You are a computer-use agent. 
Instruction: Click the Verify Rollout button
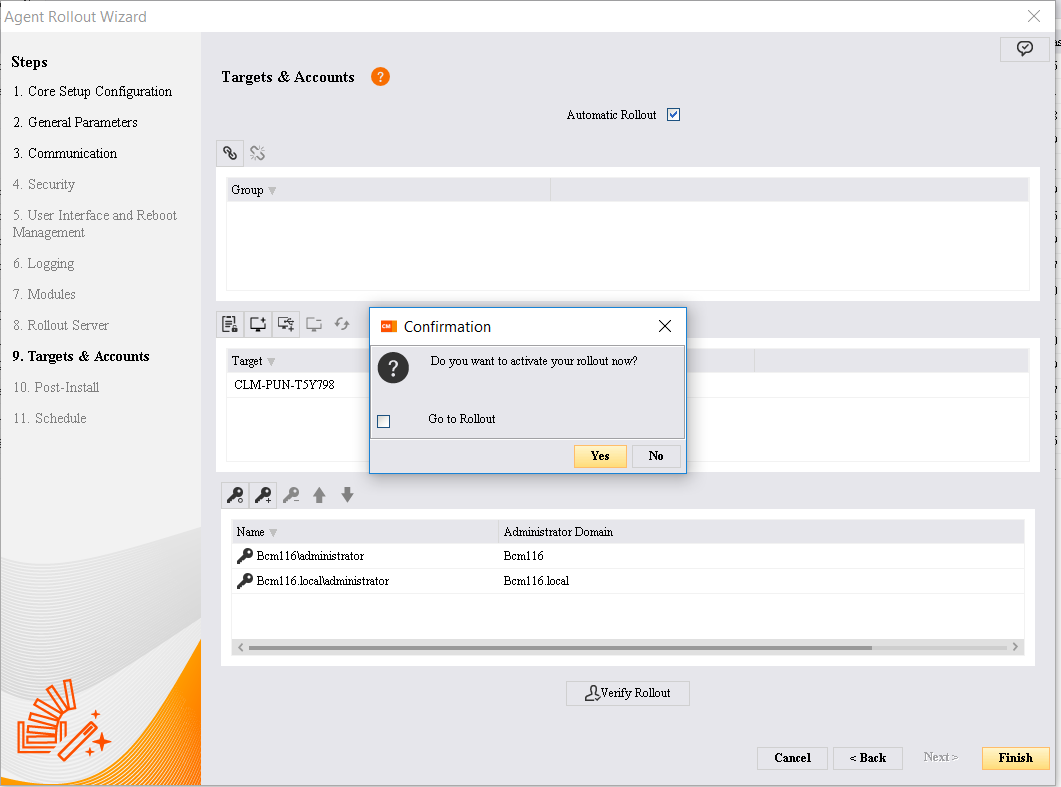(628, 693)
